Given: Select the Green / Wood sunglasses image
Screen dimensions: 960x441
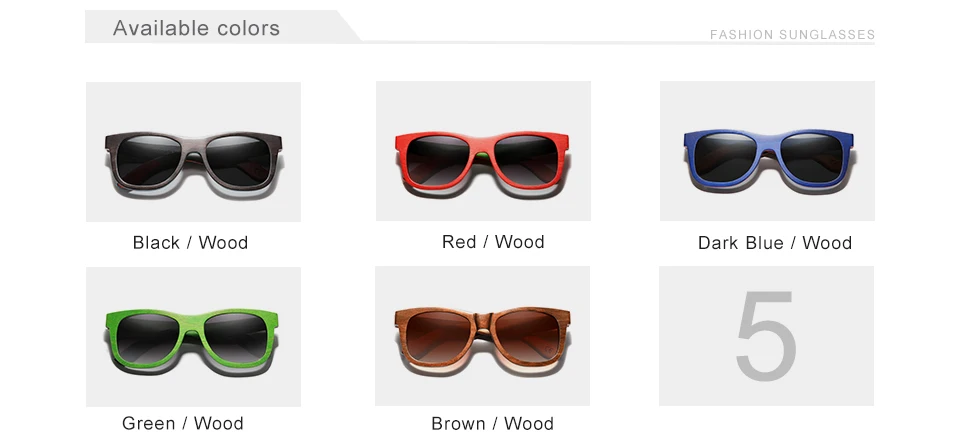Looking at the screenshot, I should pos(193,336).
